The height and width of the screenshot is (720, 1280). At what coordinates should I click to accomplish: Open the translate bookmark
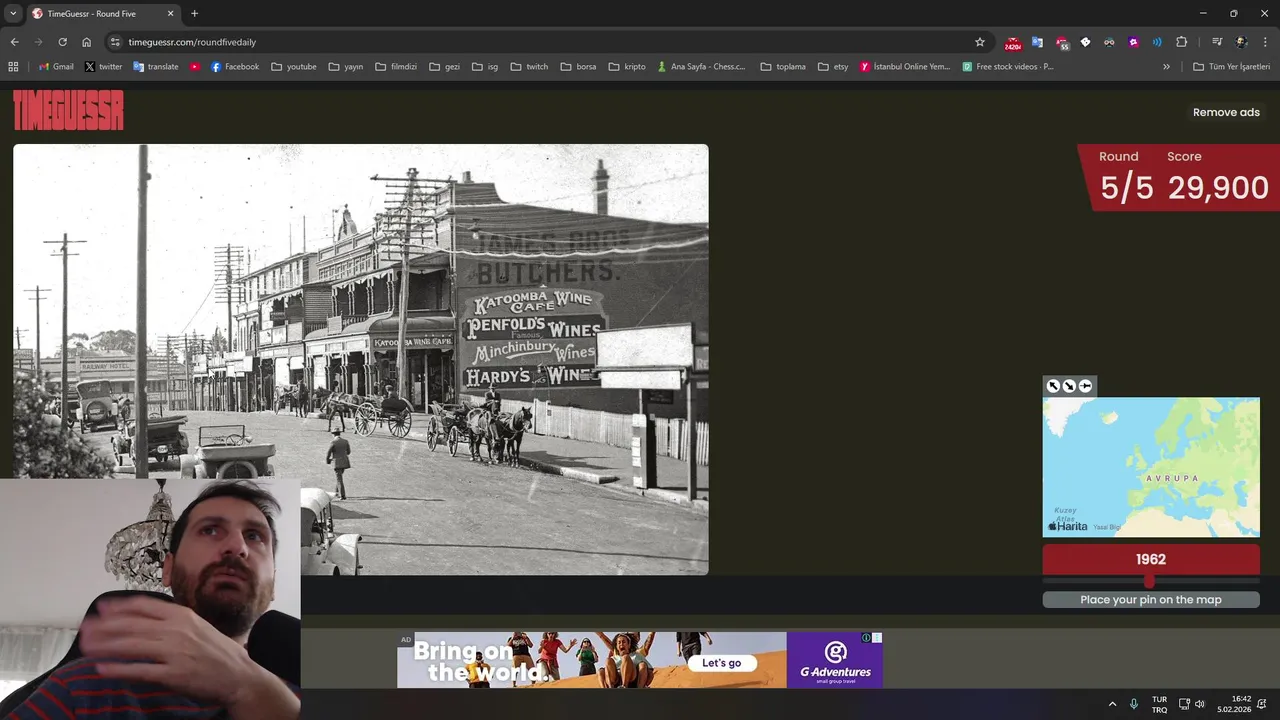click(x=155, y=67)
